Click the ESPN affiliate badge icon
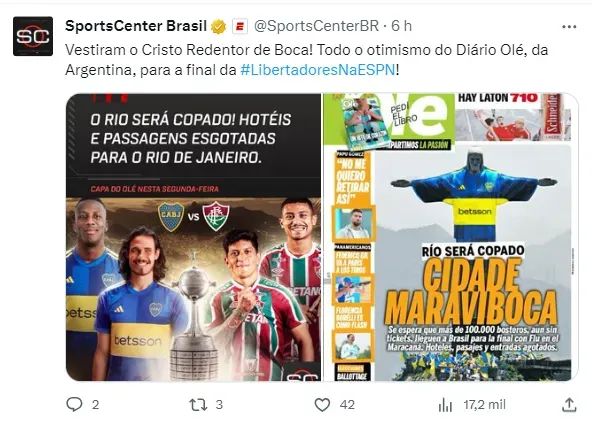The height and width of the screenshot is (426, 592). click(240, 26)
